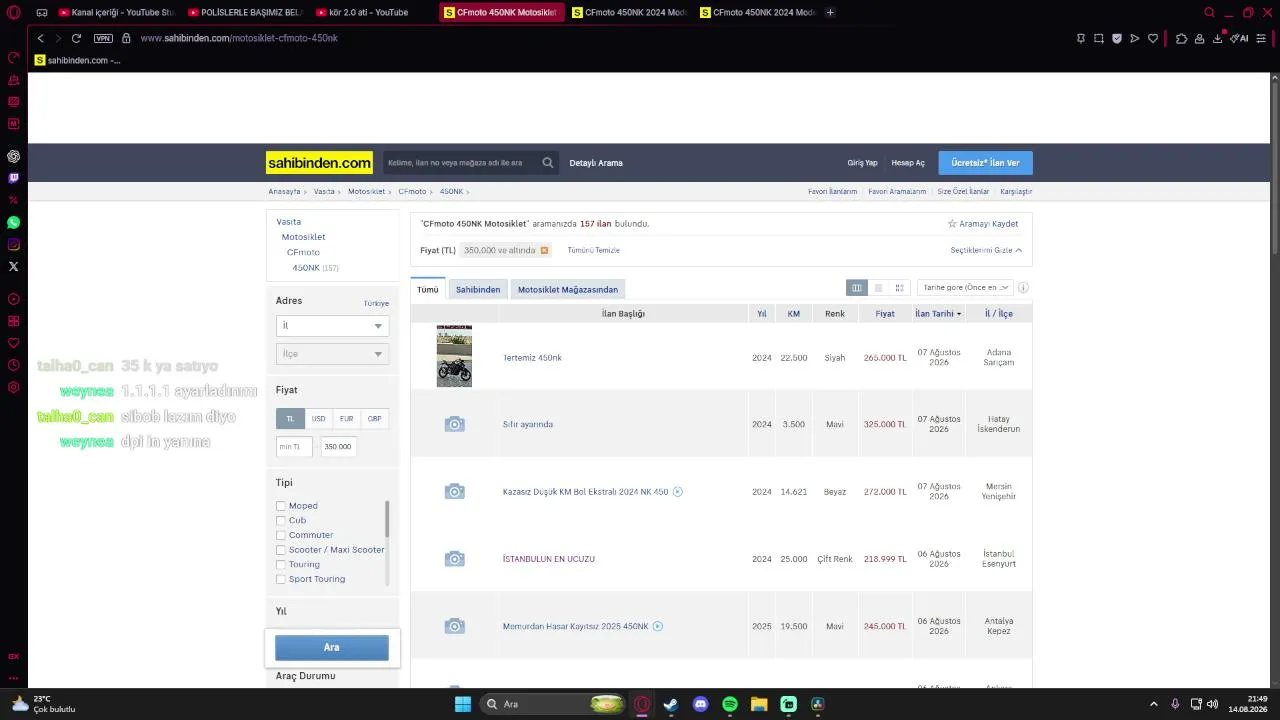Viewport: 1280px width, 720px height.
Task: Select EUR currency option
Action: click(346, 419)
